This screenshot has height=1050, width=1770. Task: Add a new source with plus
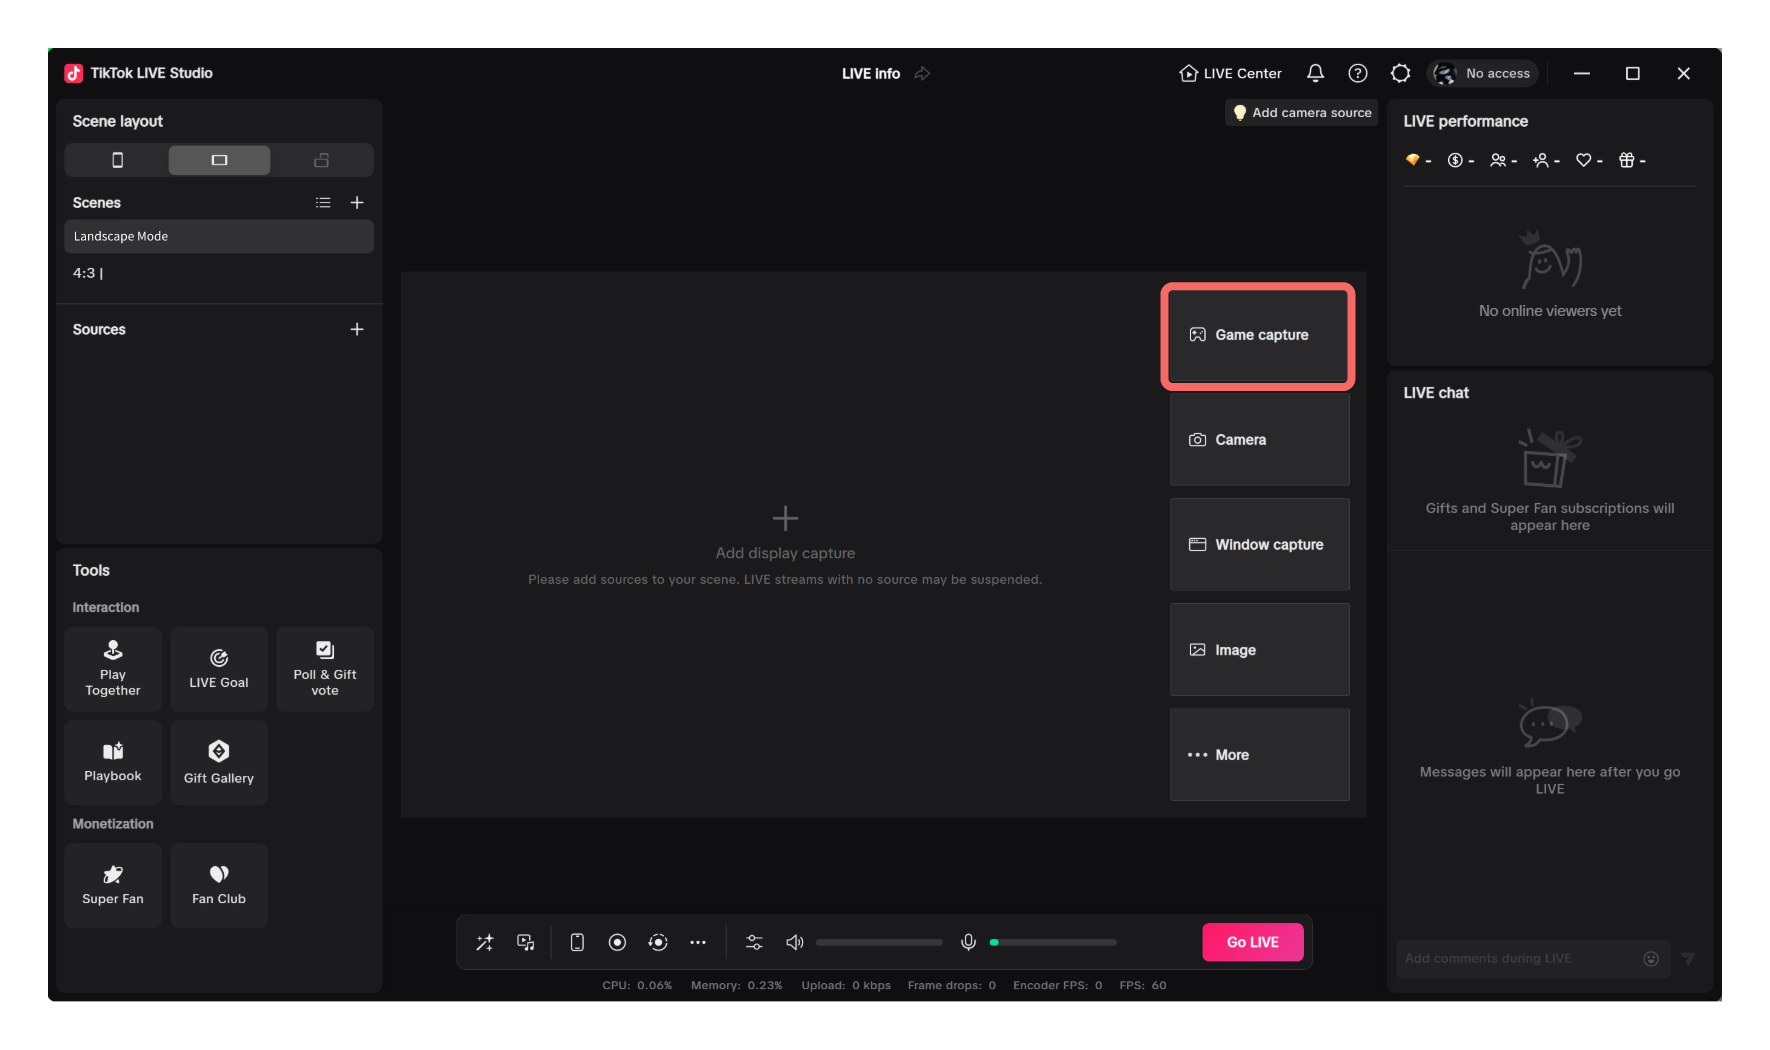coord(357,329)
